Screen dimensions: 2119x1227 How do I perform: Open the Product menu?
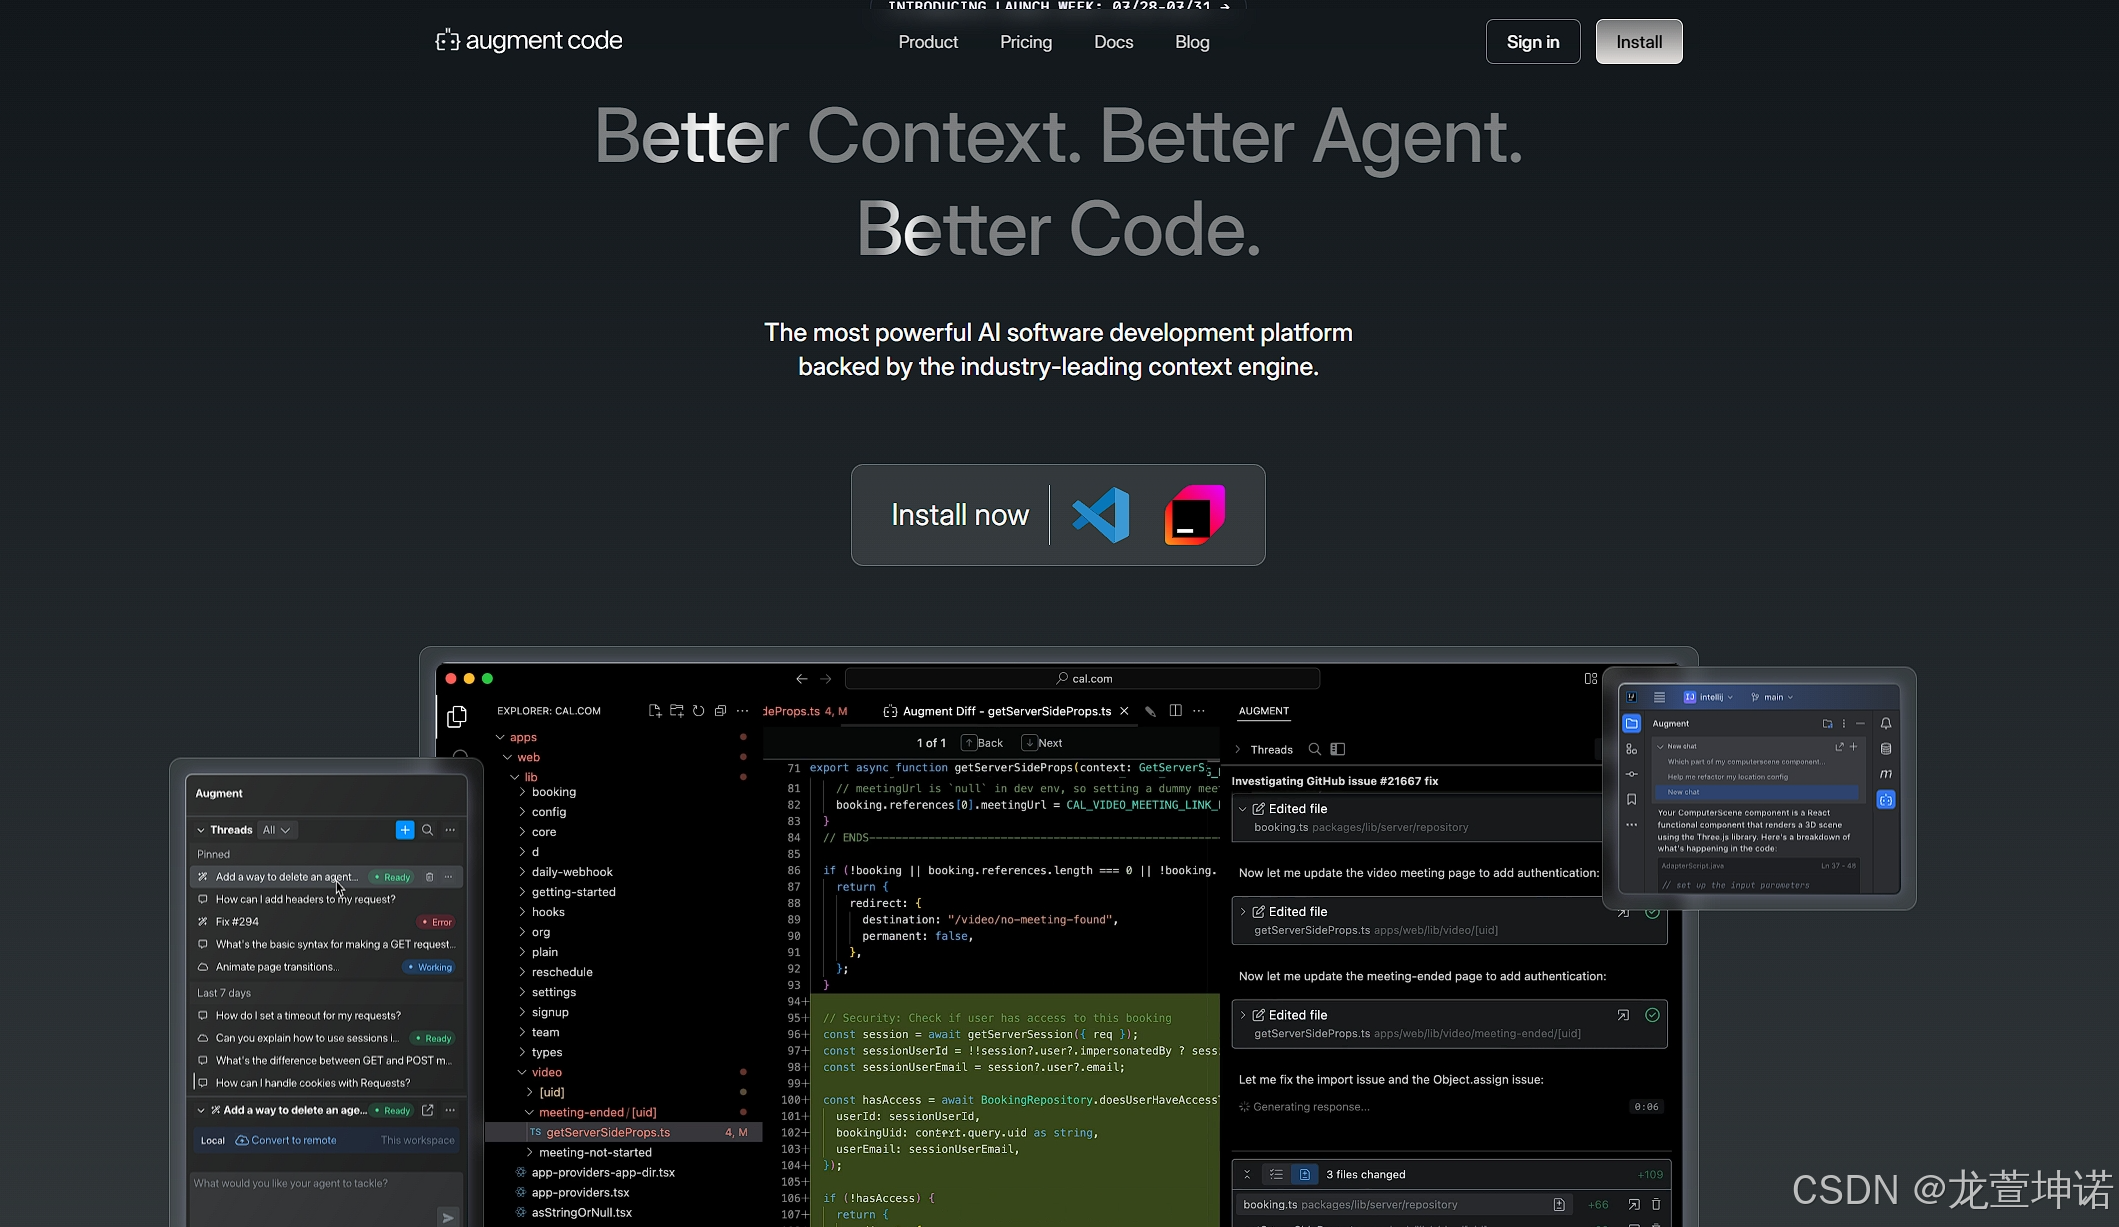tap(928, 42)
